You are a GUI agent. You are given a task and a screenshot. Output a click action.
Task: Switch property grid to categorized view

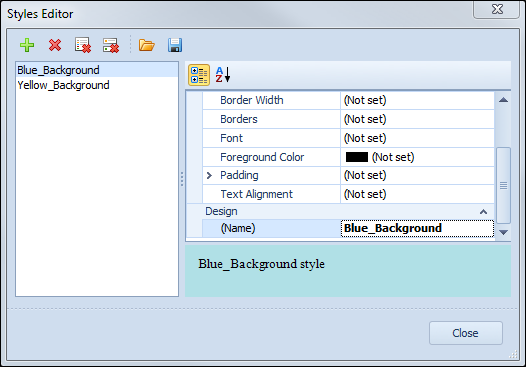point(199,75)
